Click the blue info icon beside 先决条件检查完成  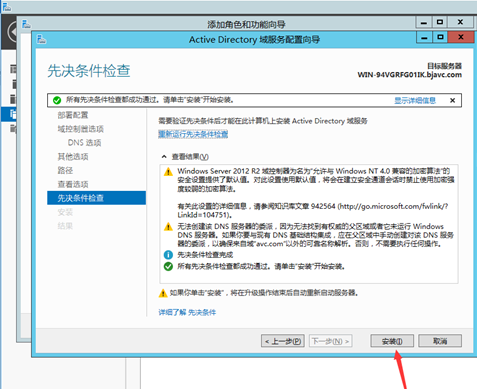(168, 255)
